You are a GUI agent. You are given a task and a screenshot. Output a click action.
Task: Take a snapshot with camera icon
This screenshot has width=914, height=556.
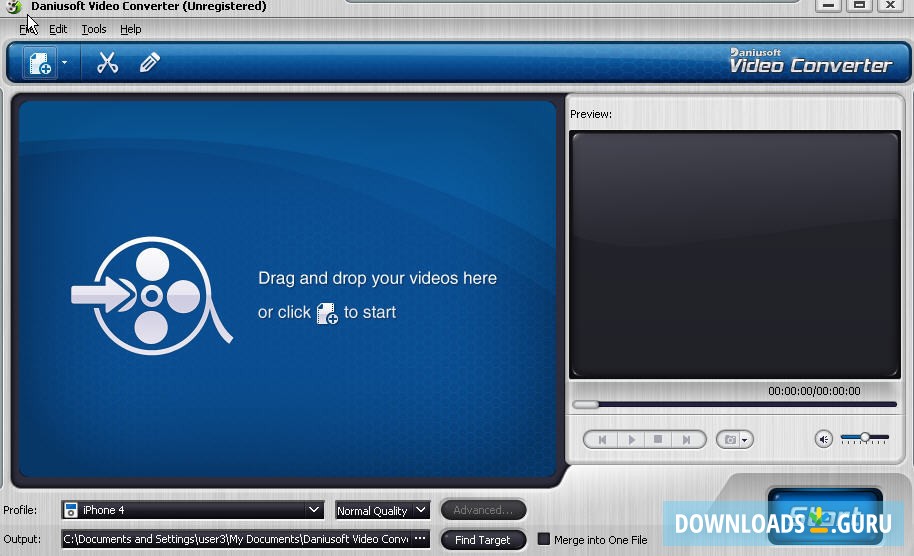730,439
